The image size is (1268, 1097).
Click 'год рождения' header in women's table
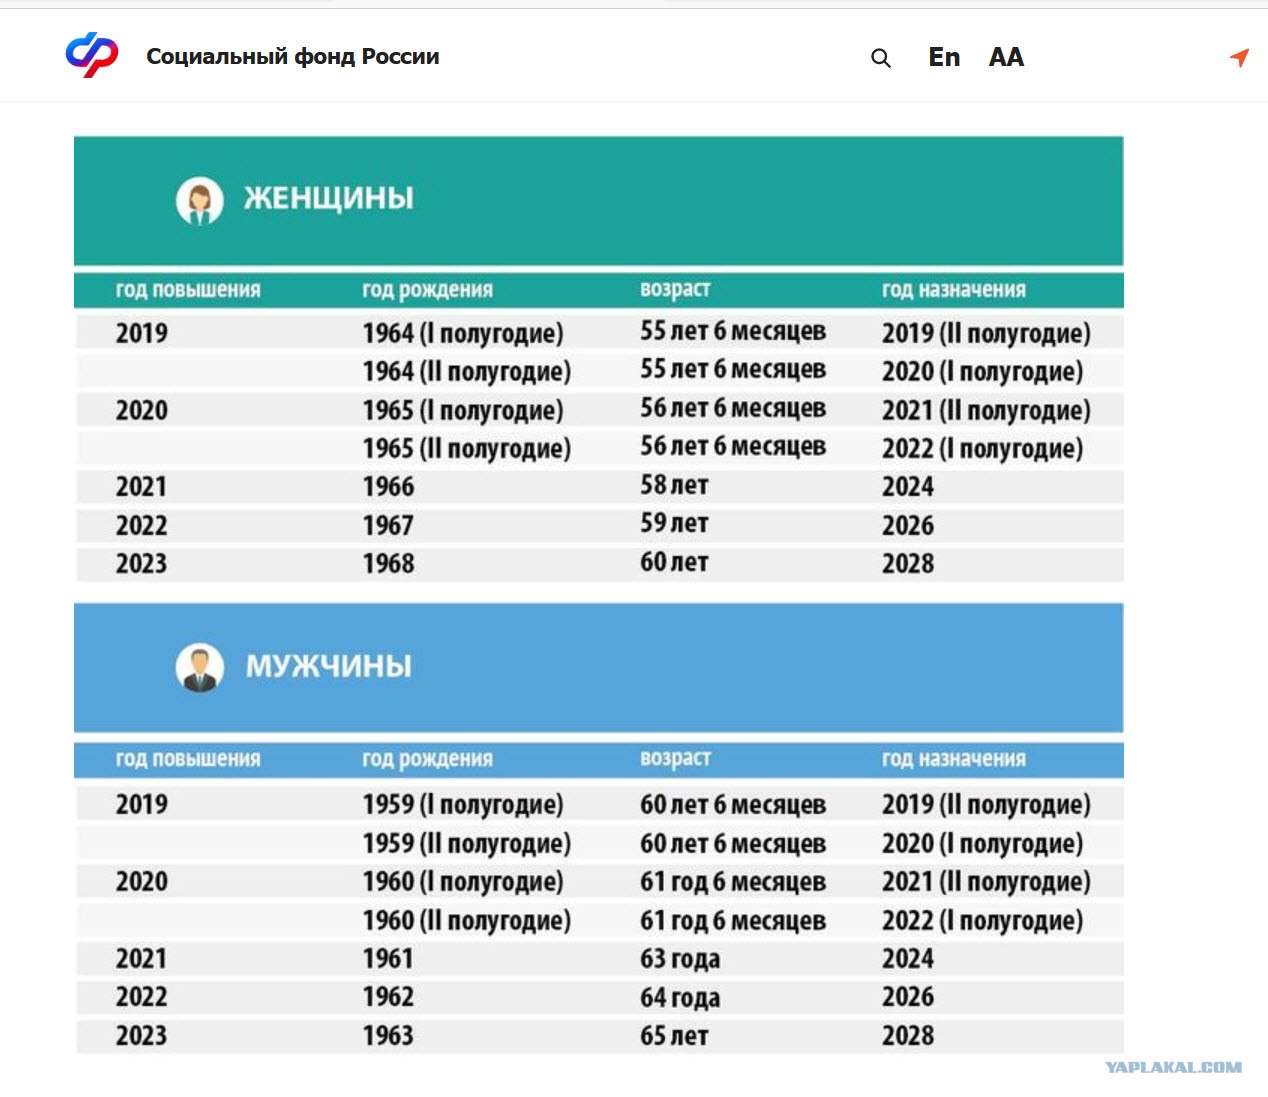pos(427,290)
